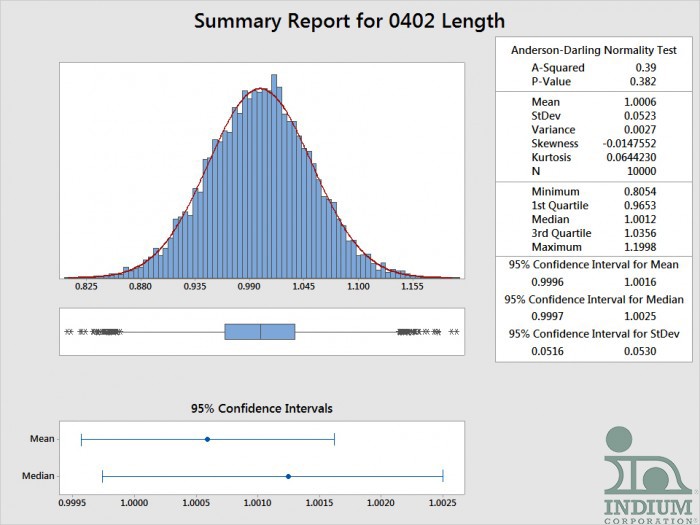The width and height of the screenshot is (700, 525).
Task: Click the histogram axis label 0.880
Action: coord(141,286)
